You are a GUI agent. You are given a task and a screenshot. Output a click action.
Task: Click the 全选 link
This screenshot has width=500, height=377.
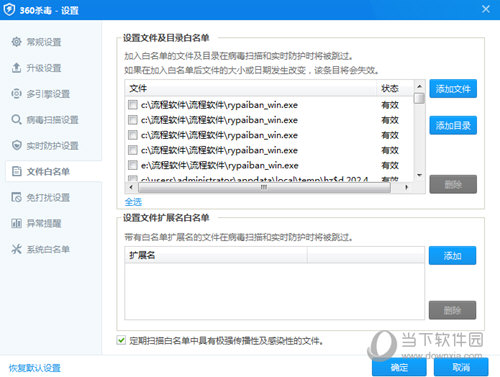coord(133,202)
